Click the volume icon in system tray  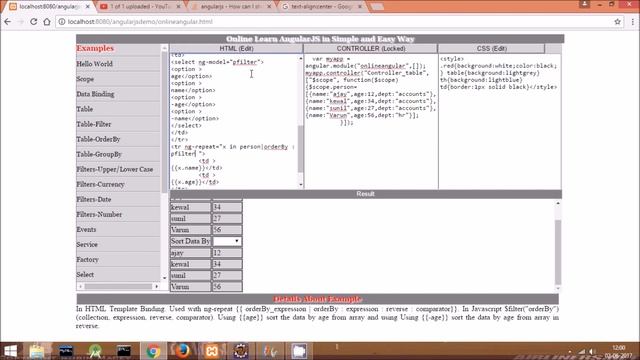[592, 351]
